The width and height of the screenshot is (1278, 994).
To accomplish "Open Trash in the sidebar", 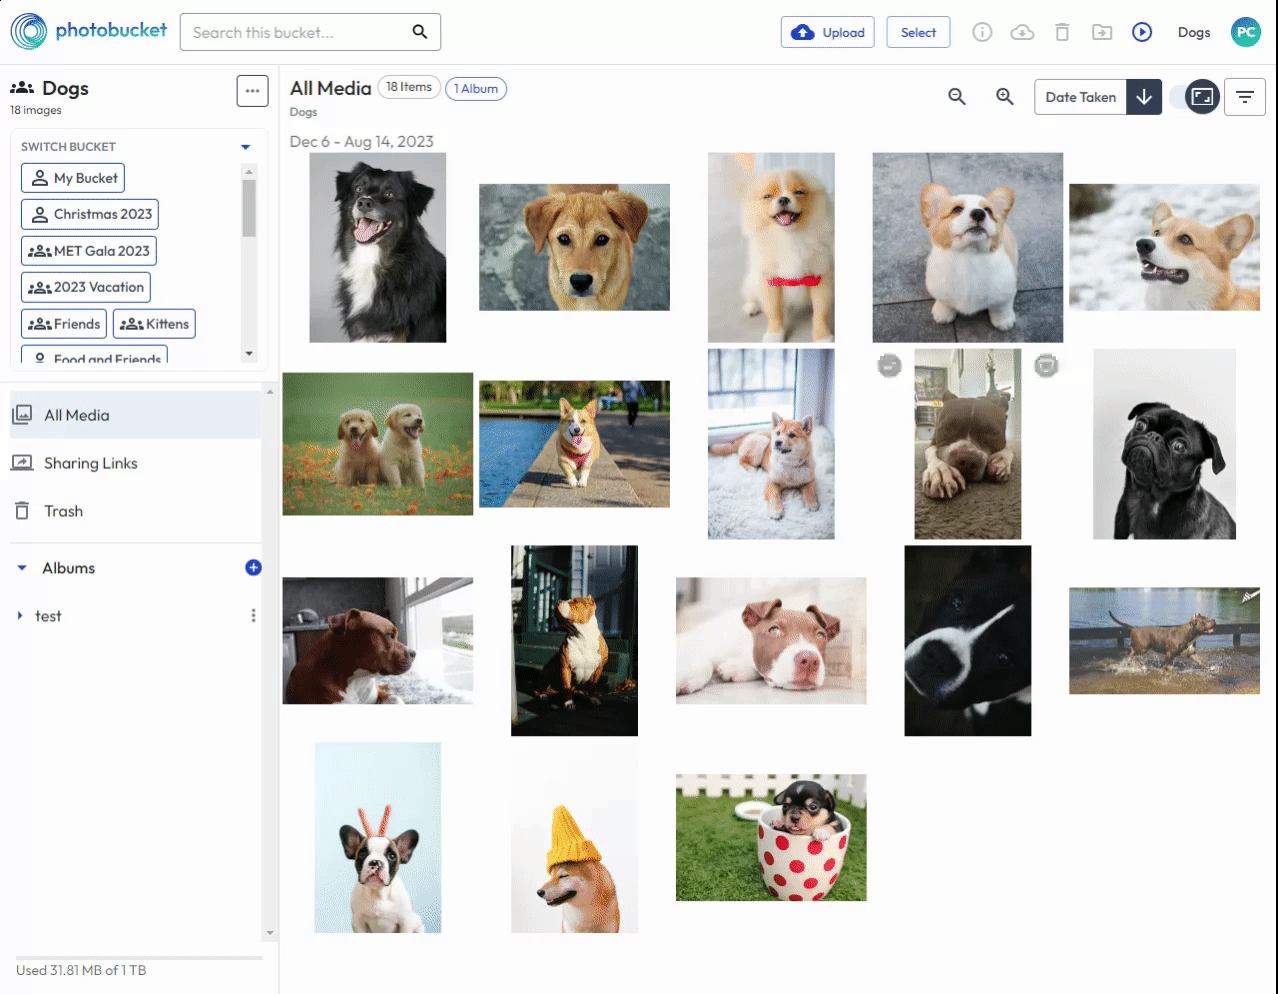I will (135, 511).
